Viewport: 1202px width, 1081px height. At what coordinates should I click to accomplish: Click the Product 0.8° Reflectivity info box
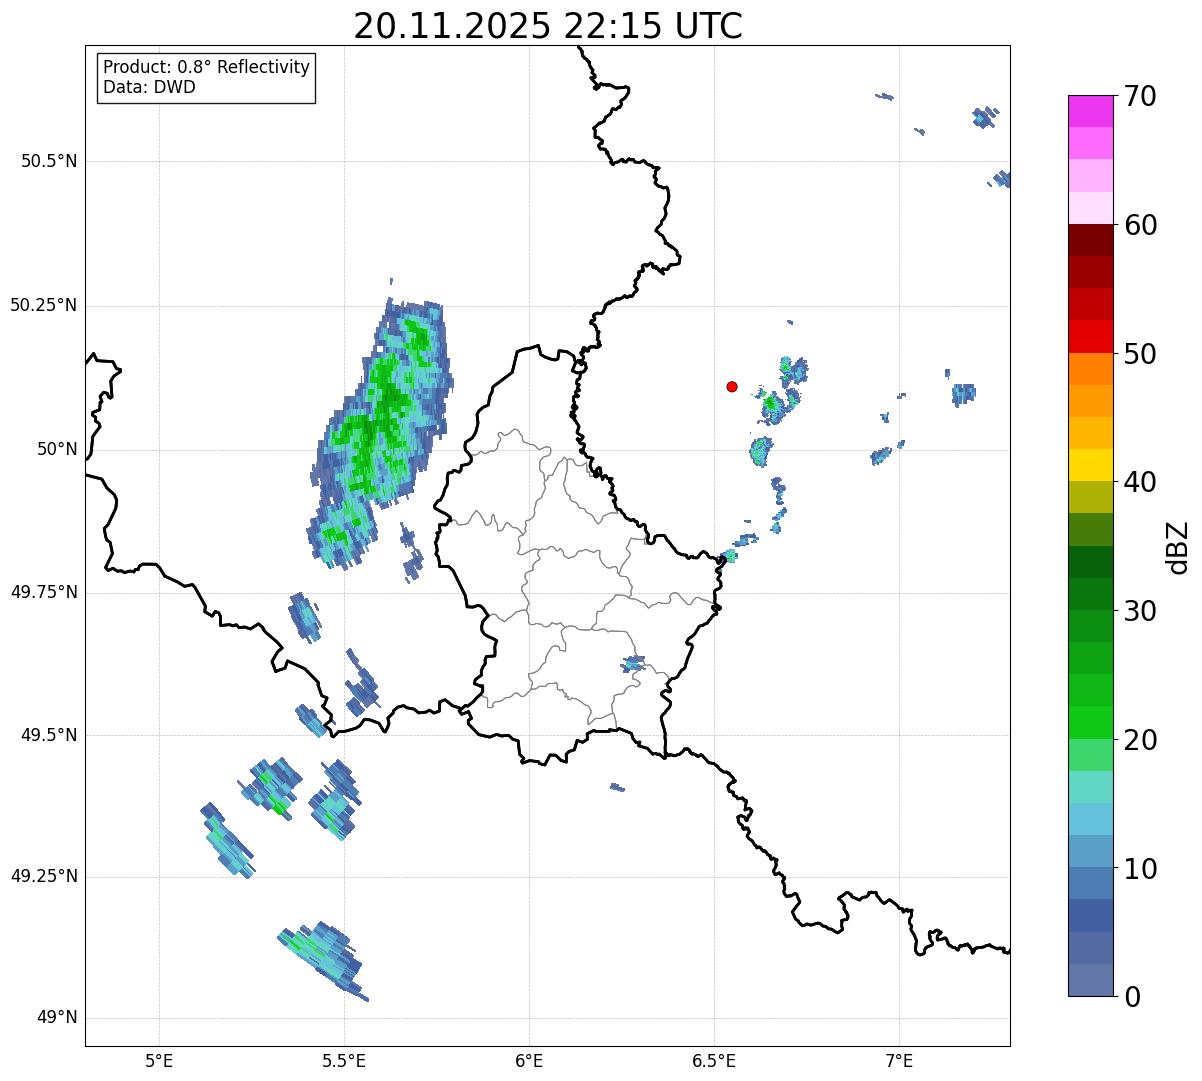coord(206,78)
